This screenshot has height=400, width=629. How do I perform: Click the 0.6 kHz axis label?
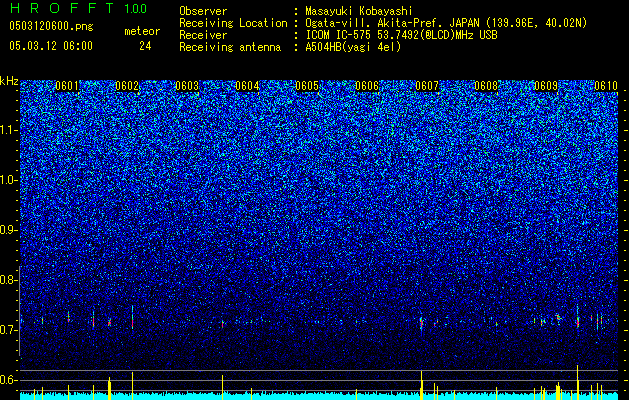pyautogui.click(x=8, y=380)
